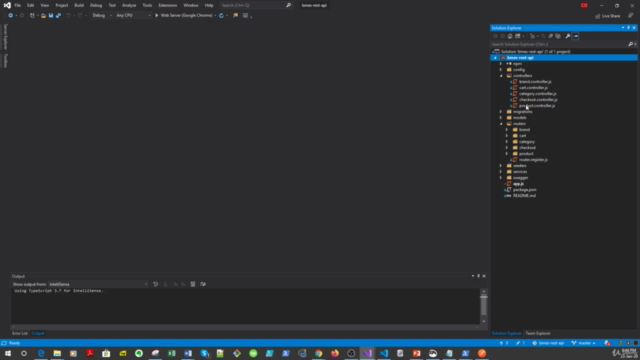Screen dimensions: 640x360
Task: Expand the npm node
Action: (x=501, y=64)
